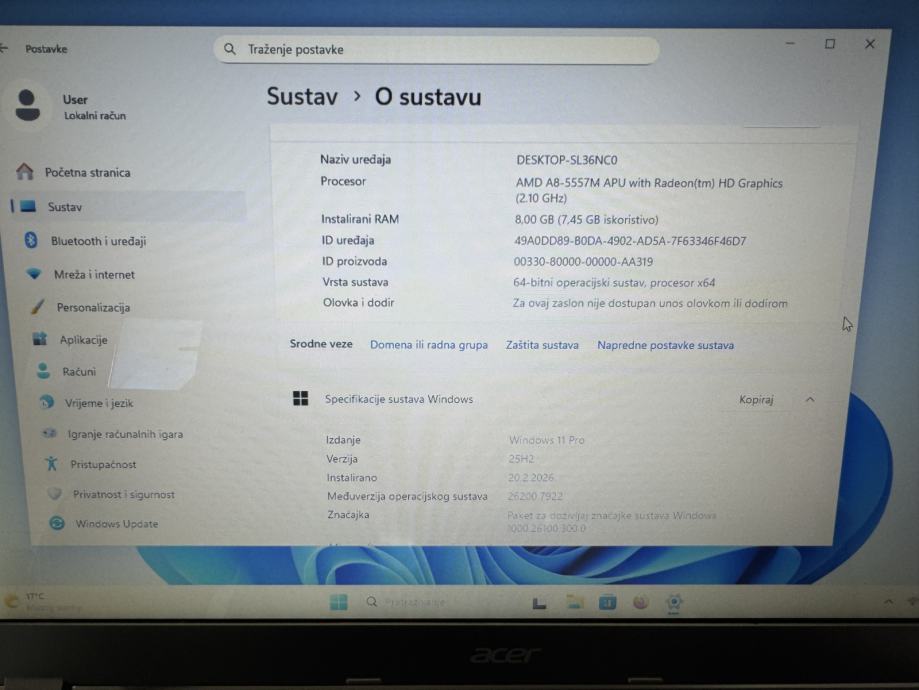Open the Računi person icon
This screenshot has height=690, width=919.
43,371
